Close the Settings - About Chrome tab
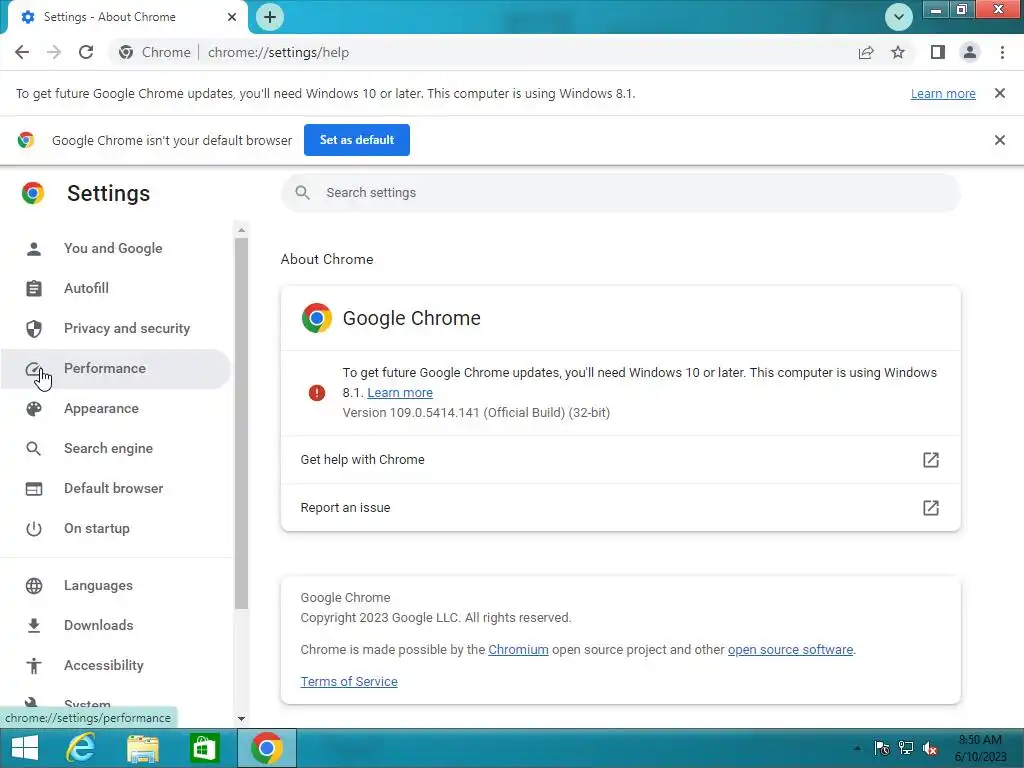The height and width of the screenshot is (768, 1024). click(232, 17)
